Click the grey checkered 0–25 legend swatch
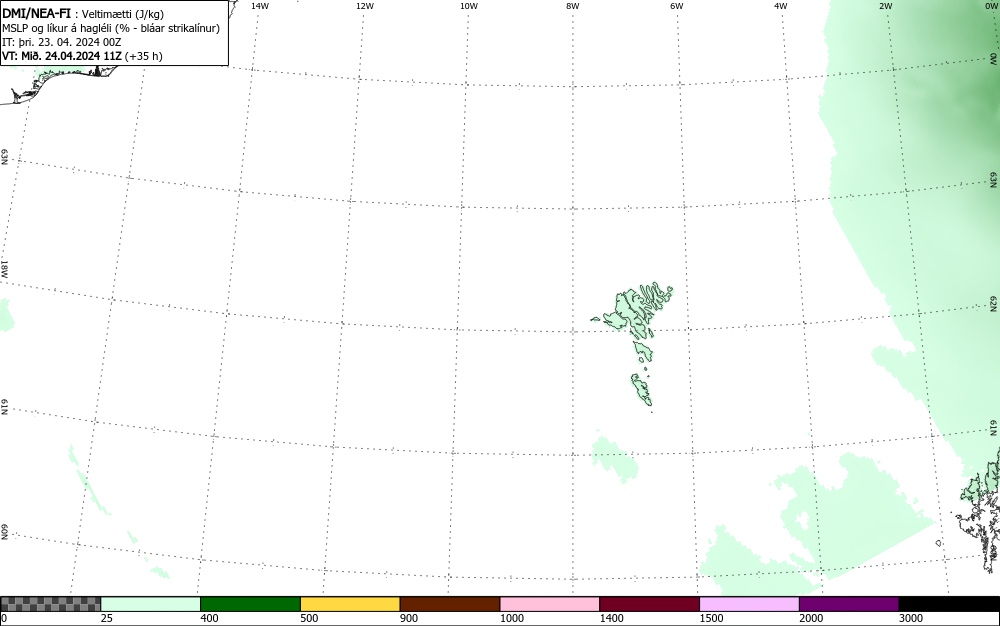Viewport: 1000px width, 626px height. [x=50, y=604]
